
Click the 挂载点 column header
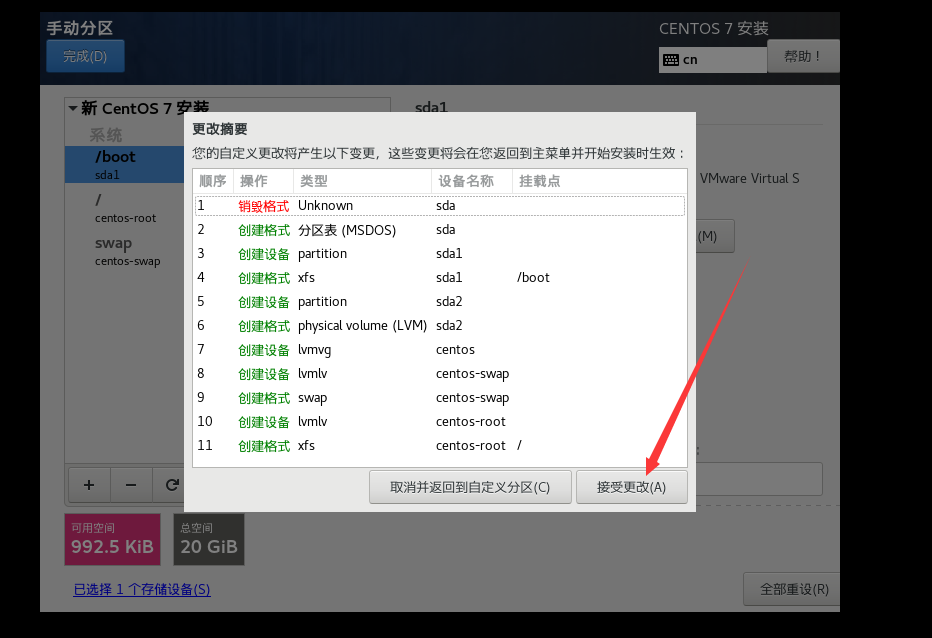tap(599, 181)
